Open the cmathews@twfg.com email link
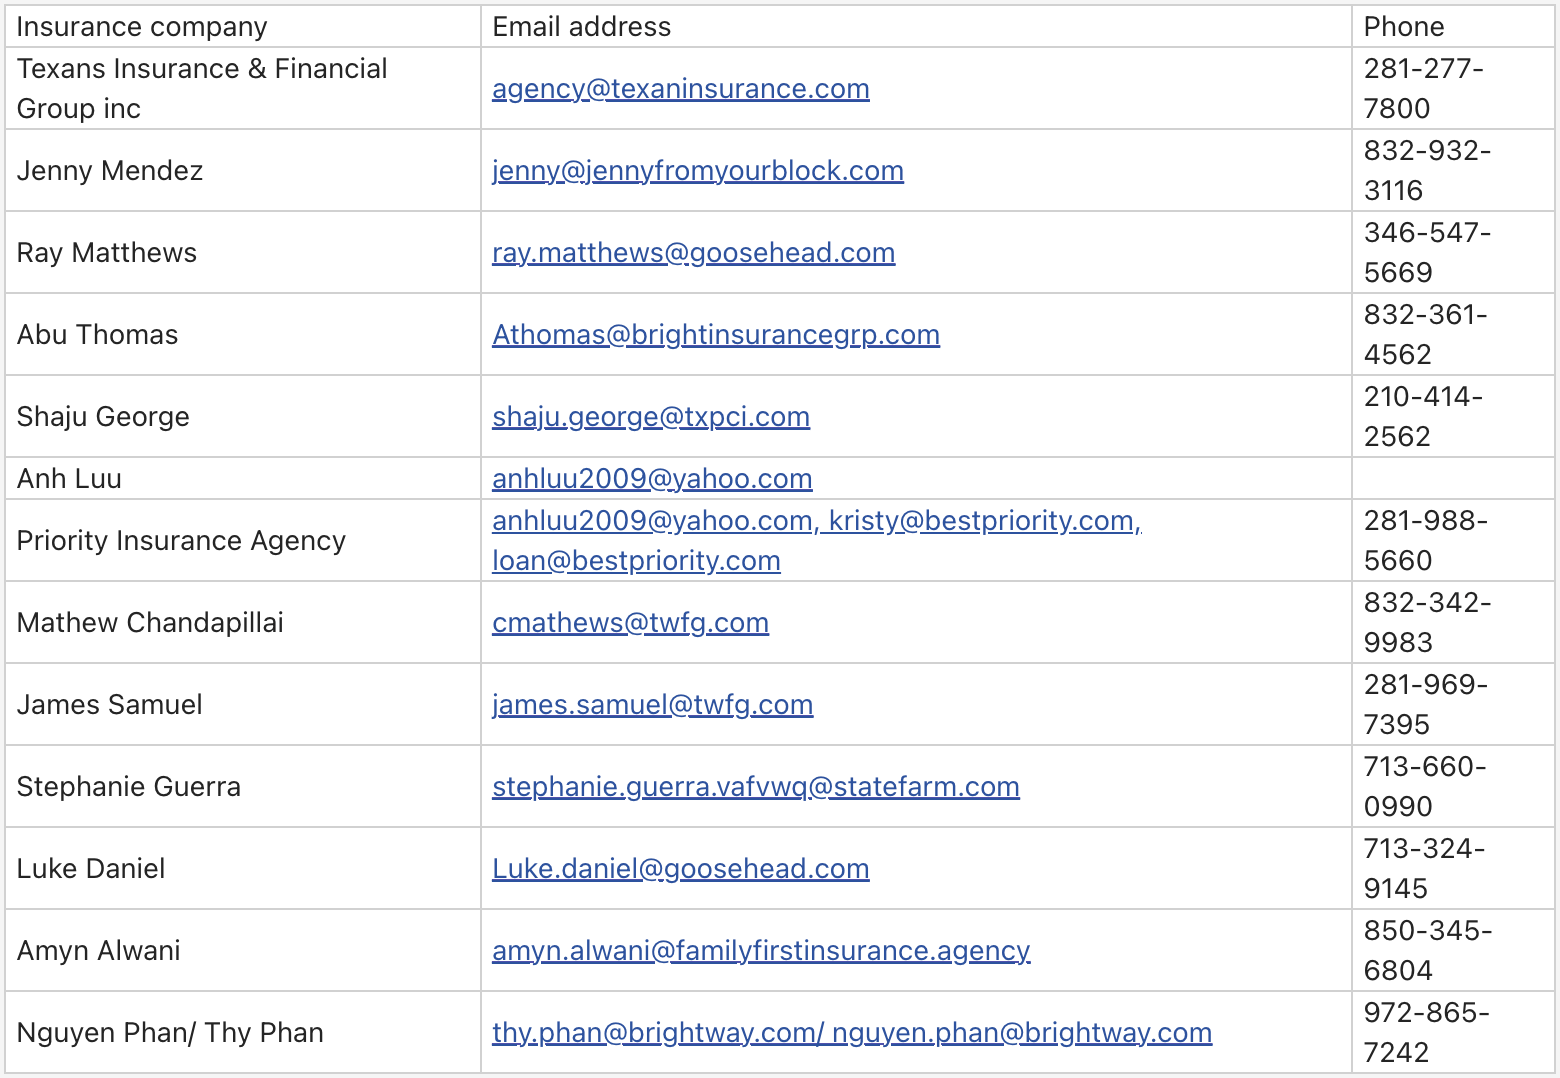 (630, 623)
